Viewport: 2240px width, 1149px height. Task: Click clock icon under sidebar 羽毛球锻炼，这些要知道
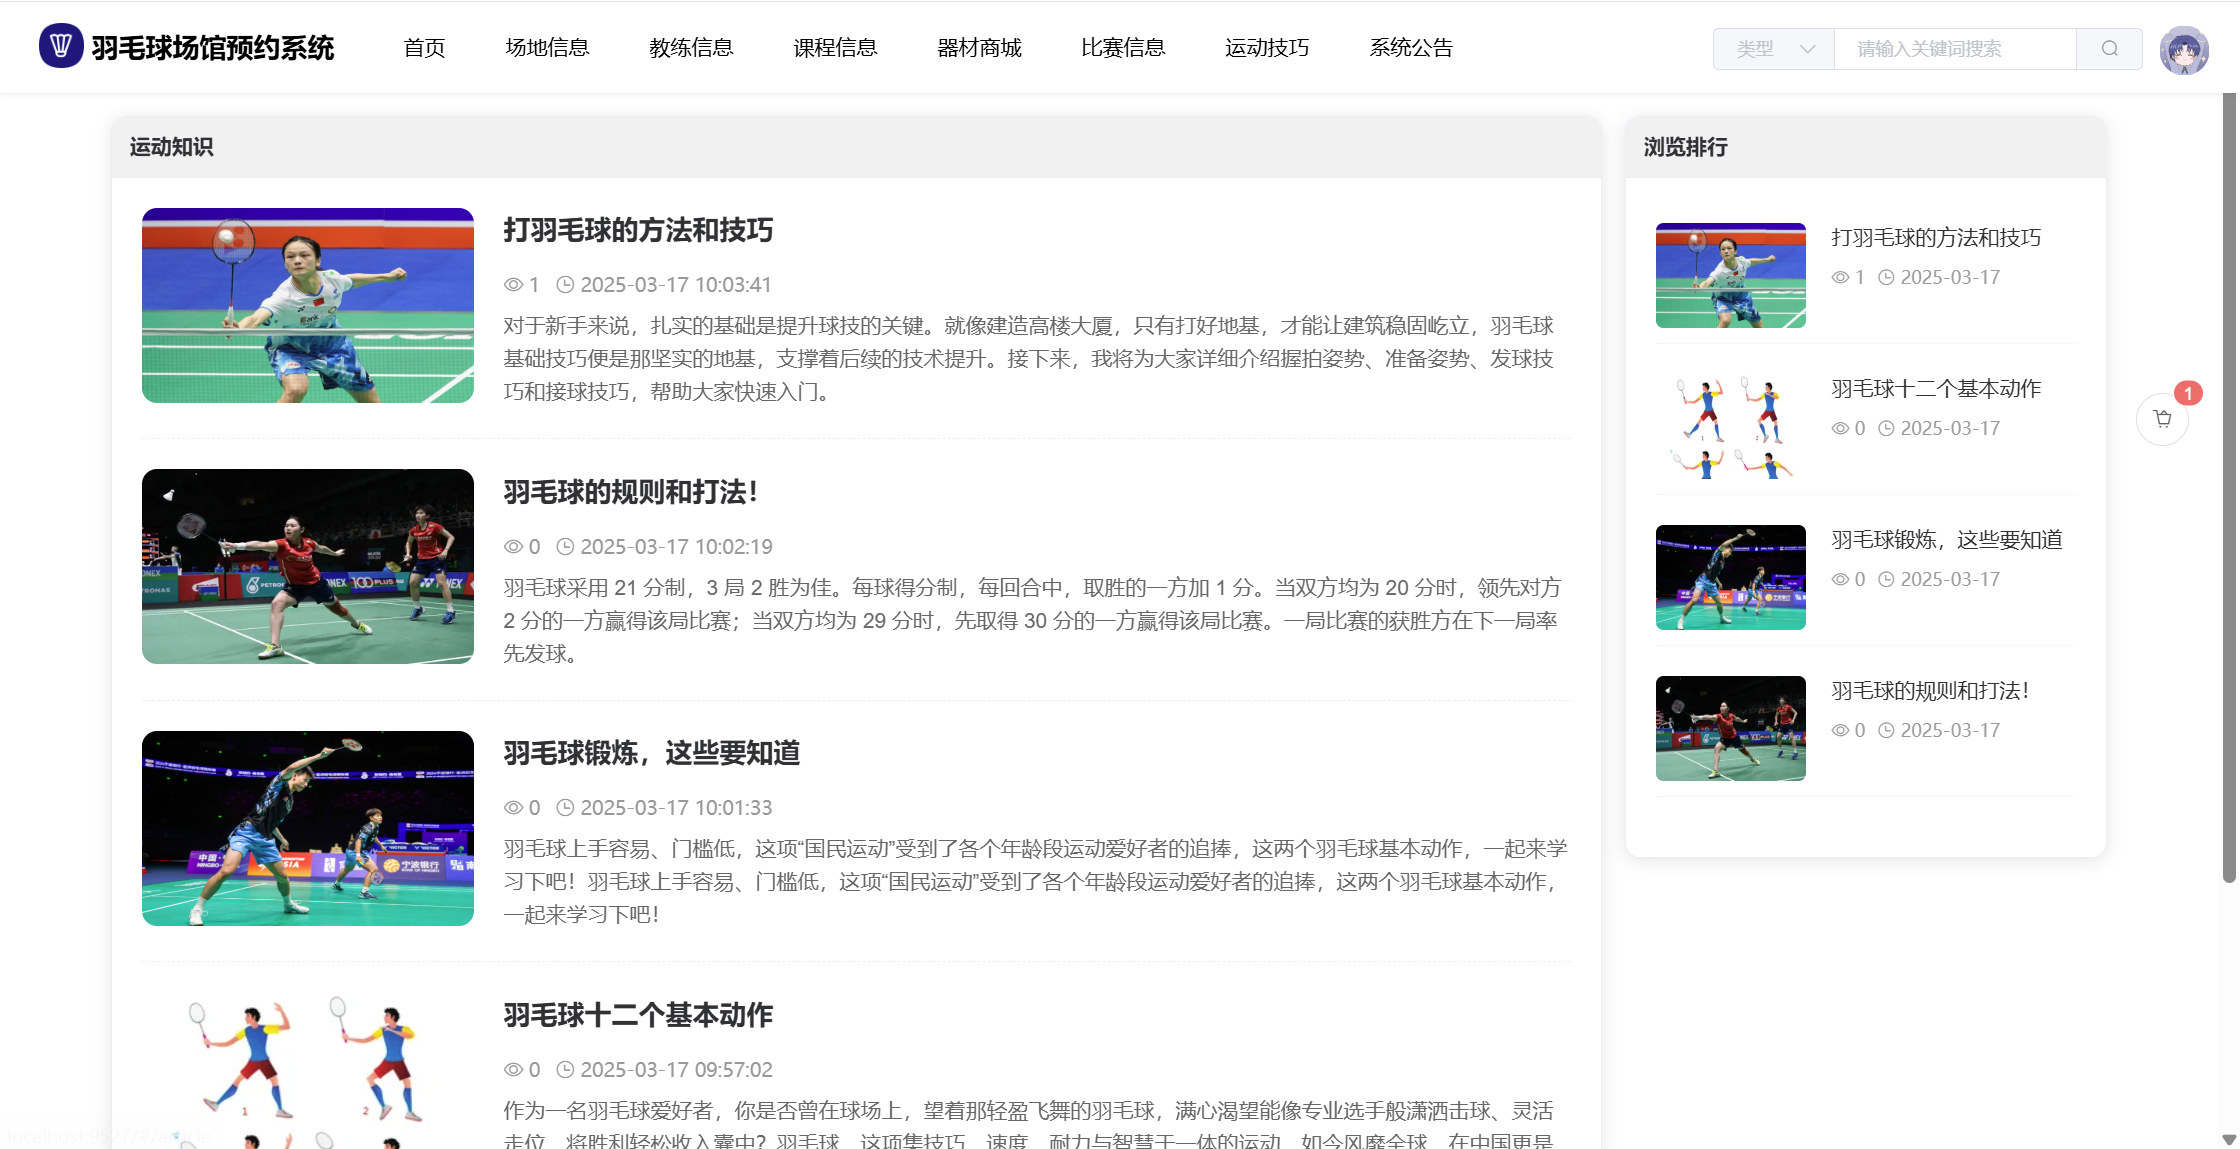(x=1886, y=579)
